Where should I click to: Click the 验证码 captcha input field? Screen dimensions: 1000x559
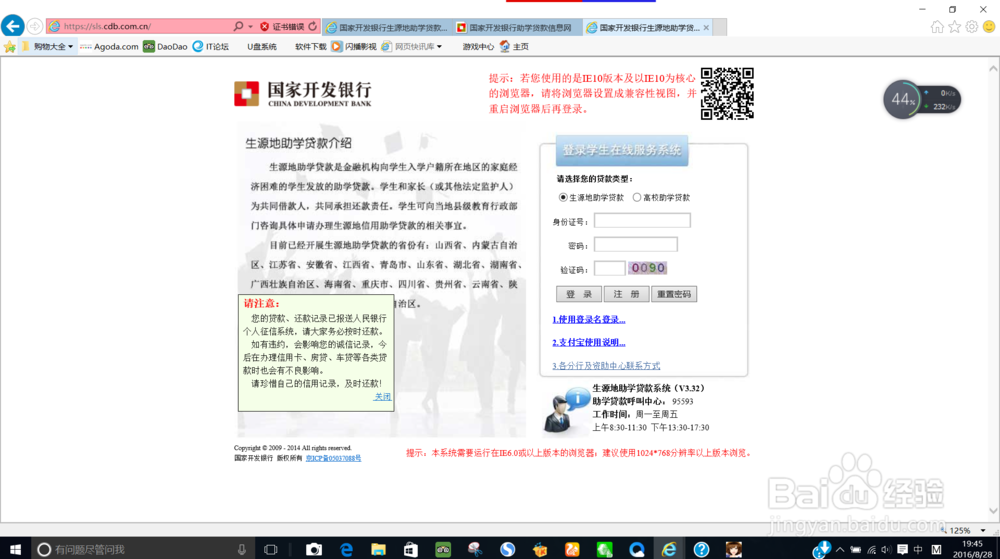tap(610, 268)
